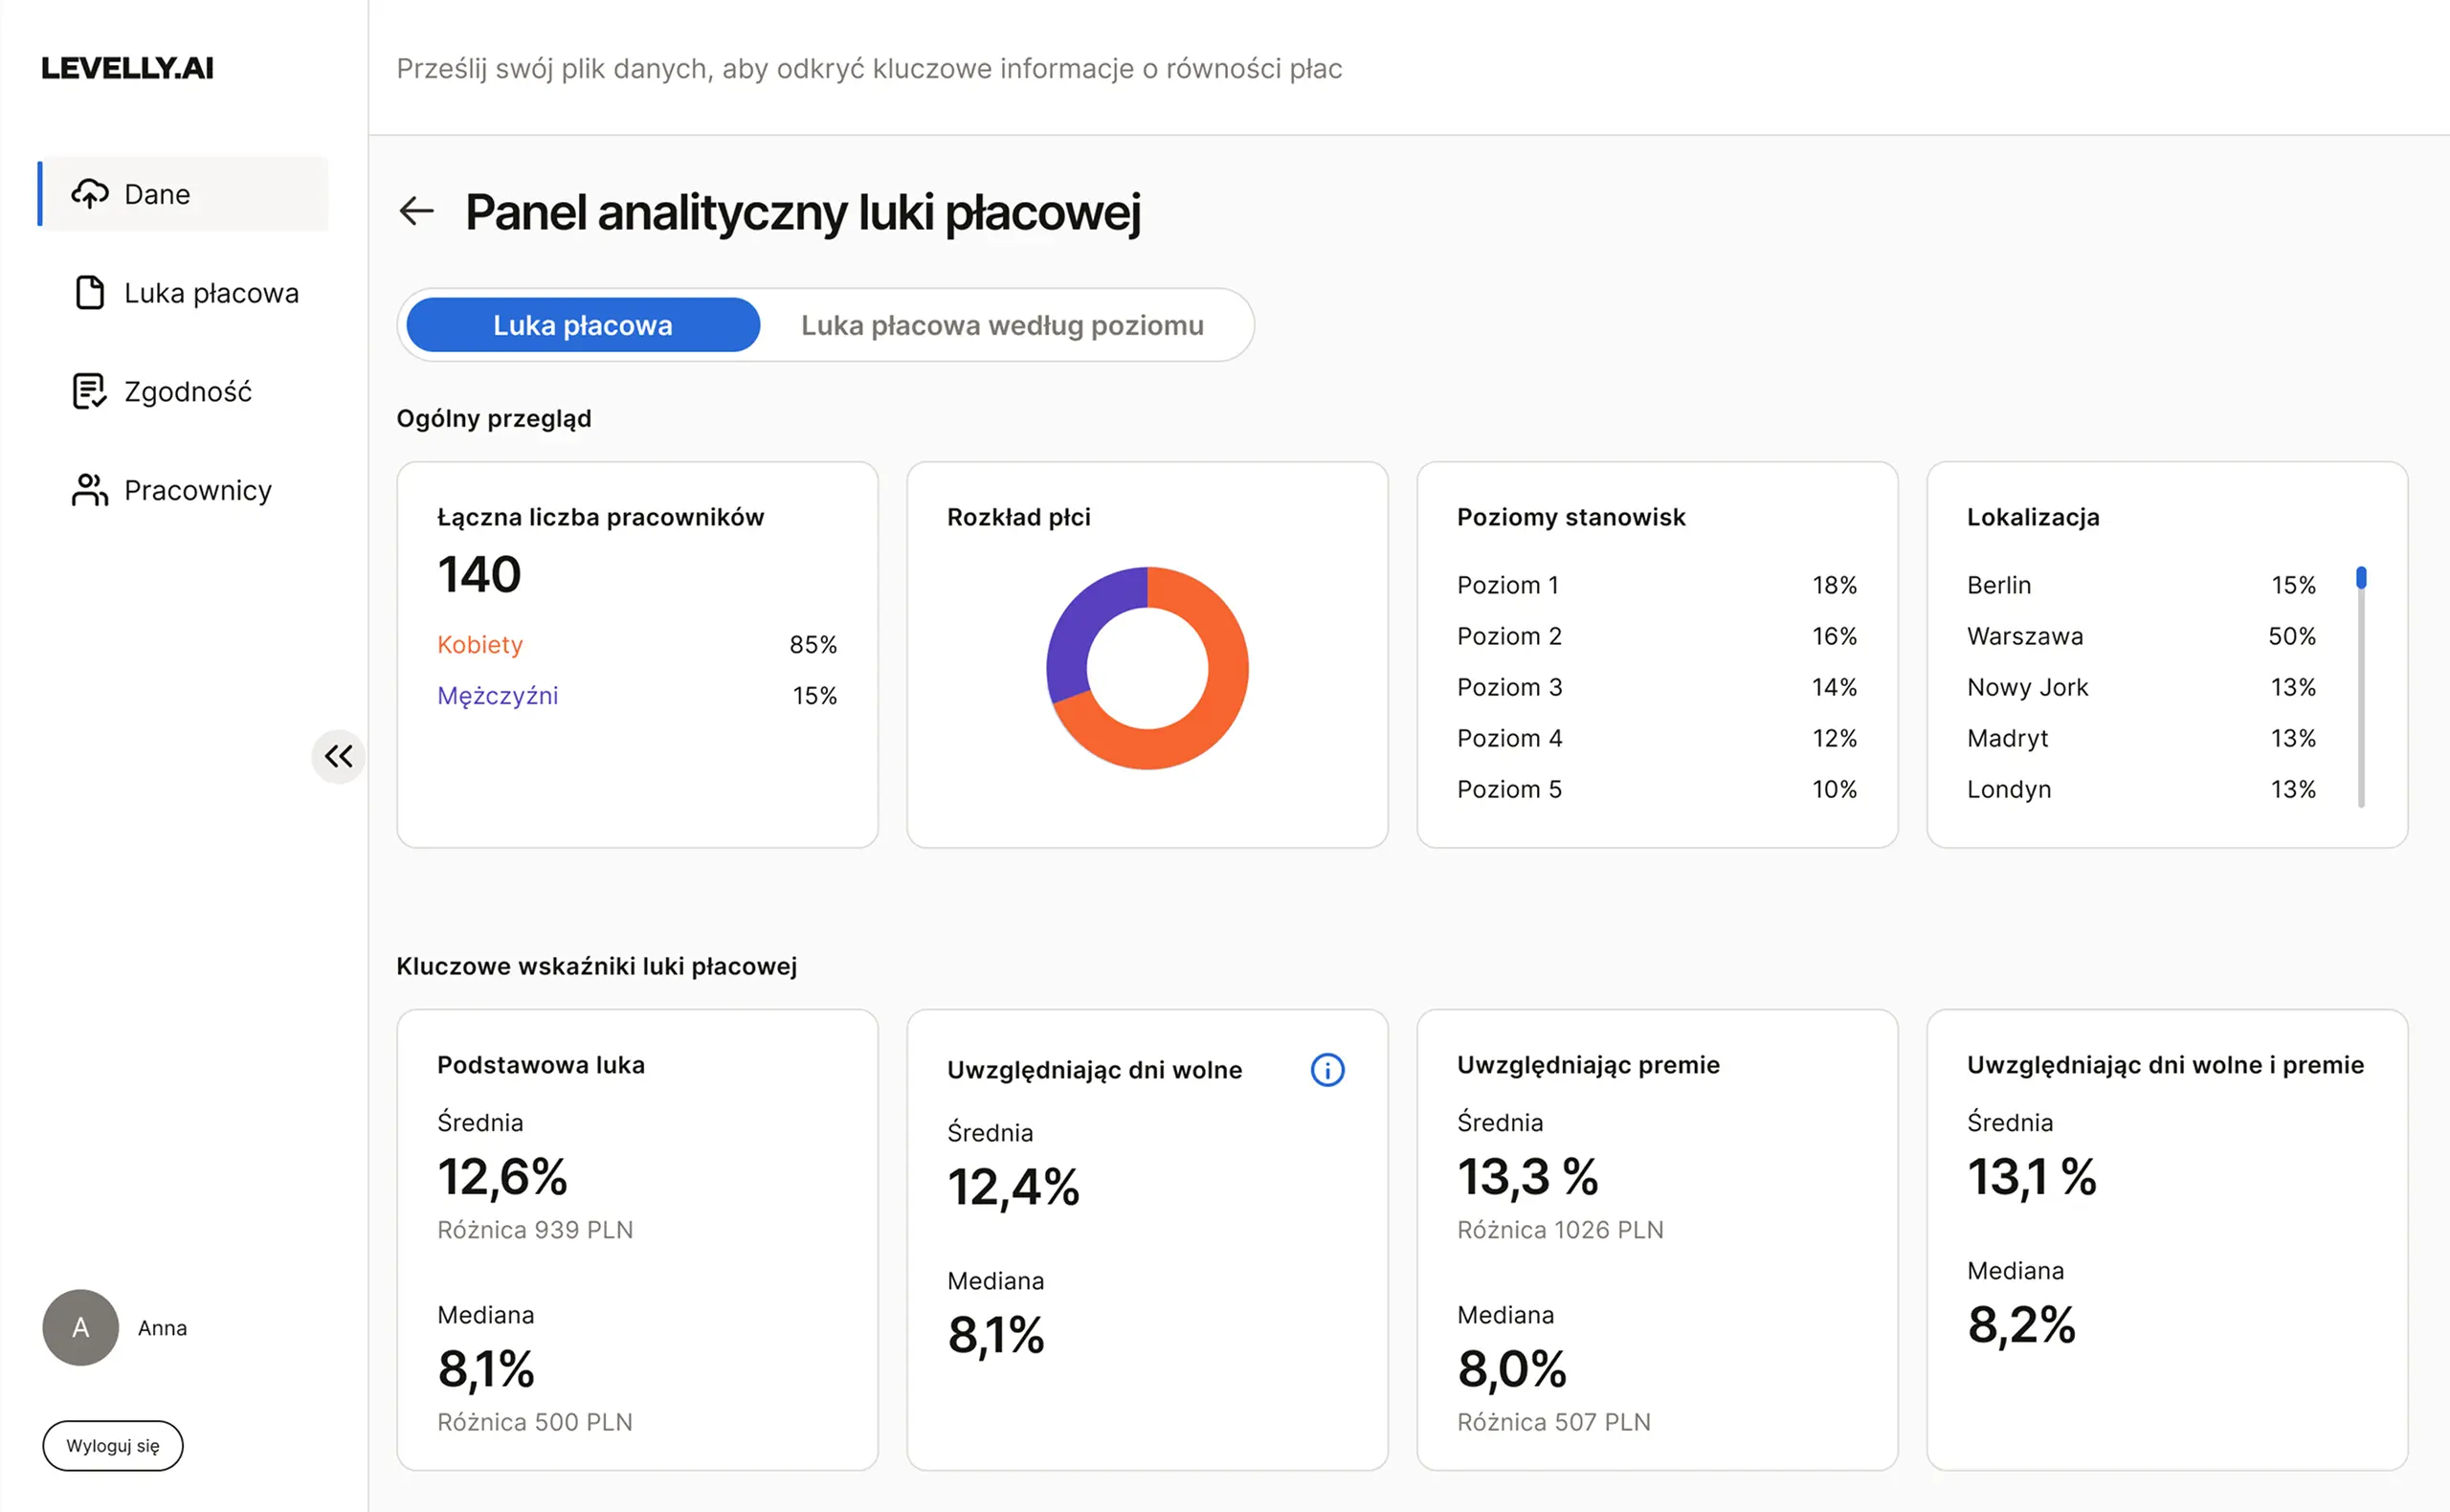Click the 8,0% median value
This screenshot has height=1512, width=2450.
click(x=1511, y=1369)
